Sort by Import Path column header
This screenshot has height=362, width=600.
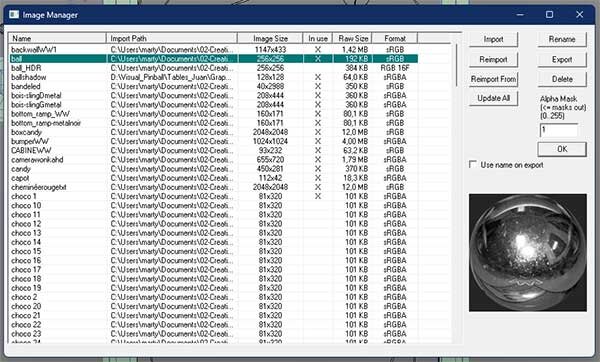171,38
